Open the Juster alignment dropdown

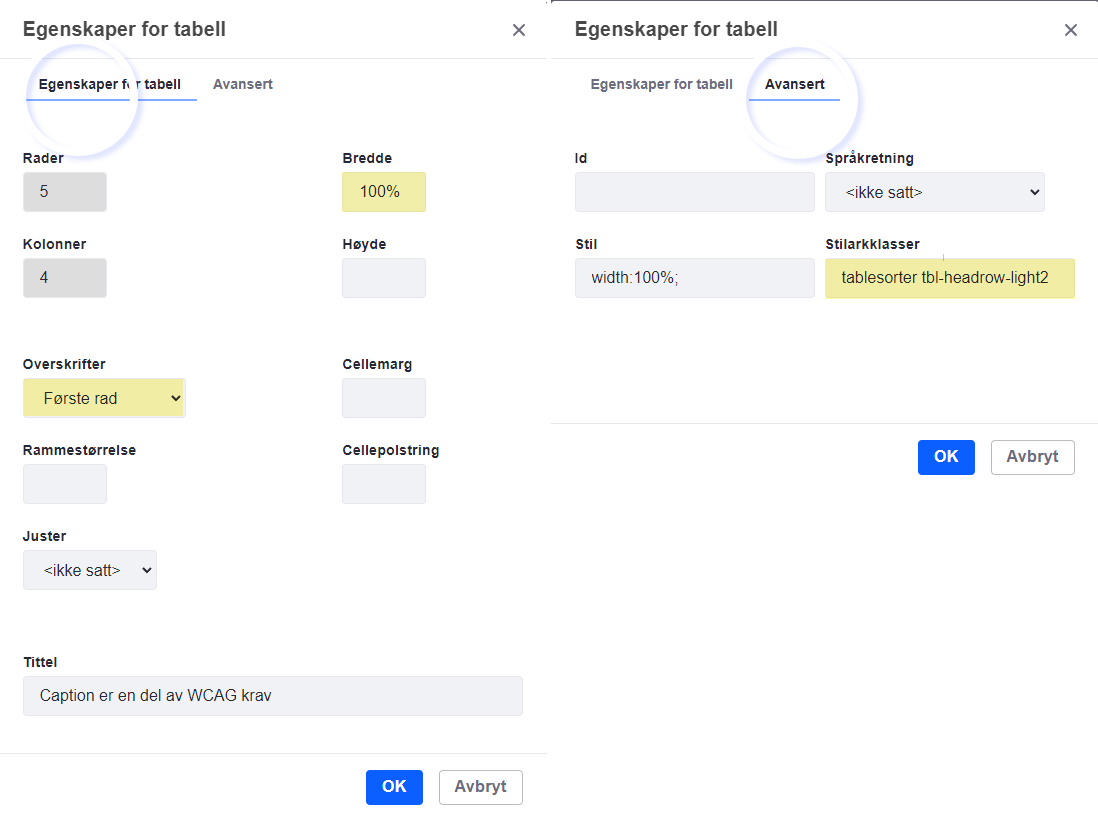(90, 570)
